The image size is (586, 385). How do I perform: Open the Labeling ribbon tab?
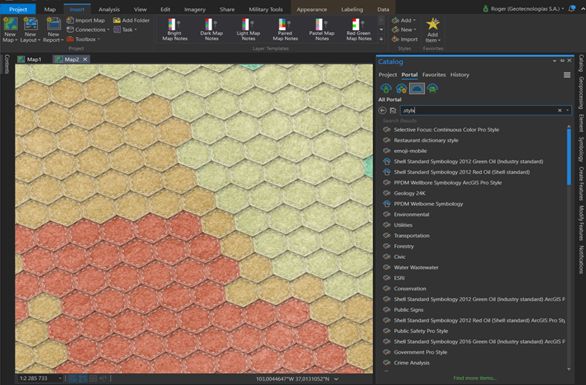352,9
